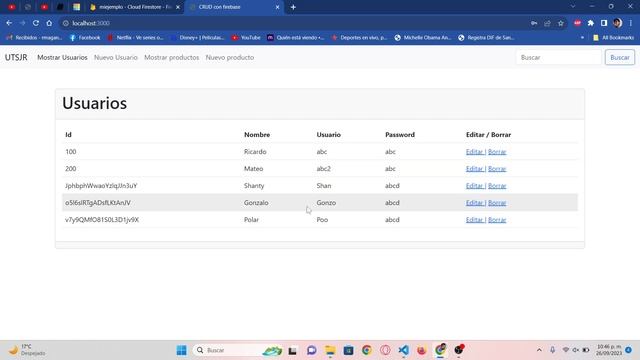Click Borrar for user Gonzalo
This screenshot has height=360, width=640.
pyautogui.click(x=497, y=203)
